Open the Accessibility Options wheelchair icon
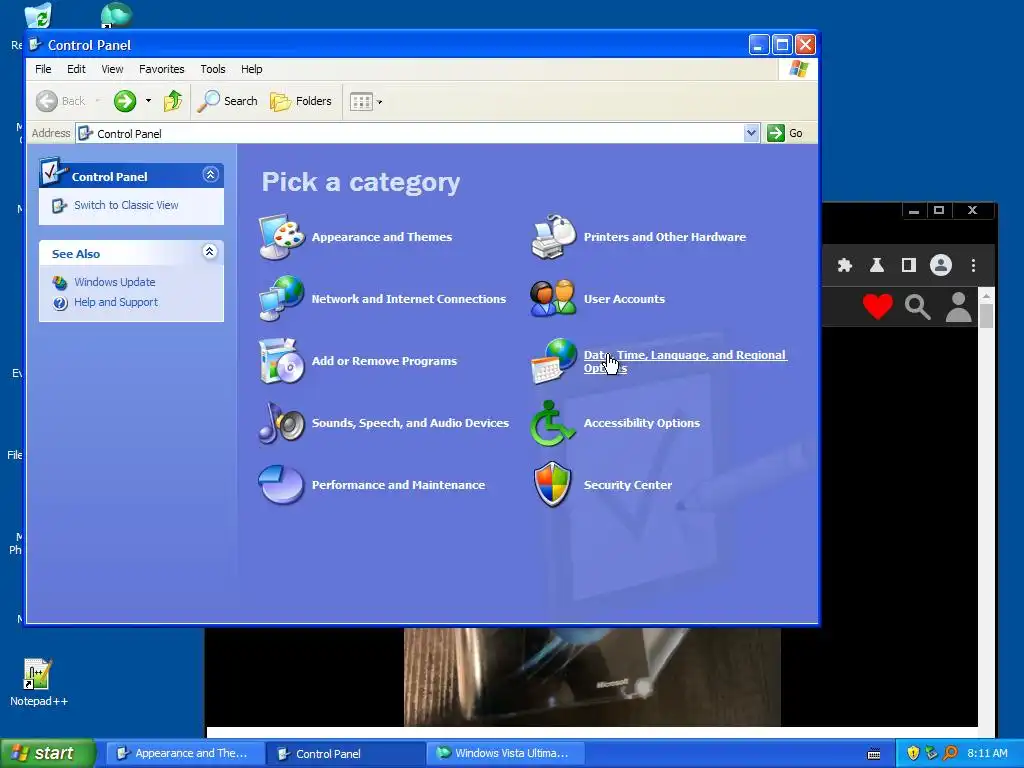This screenshot has width=1024, height=768. click(x=552, y=423)
